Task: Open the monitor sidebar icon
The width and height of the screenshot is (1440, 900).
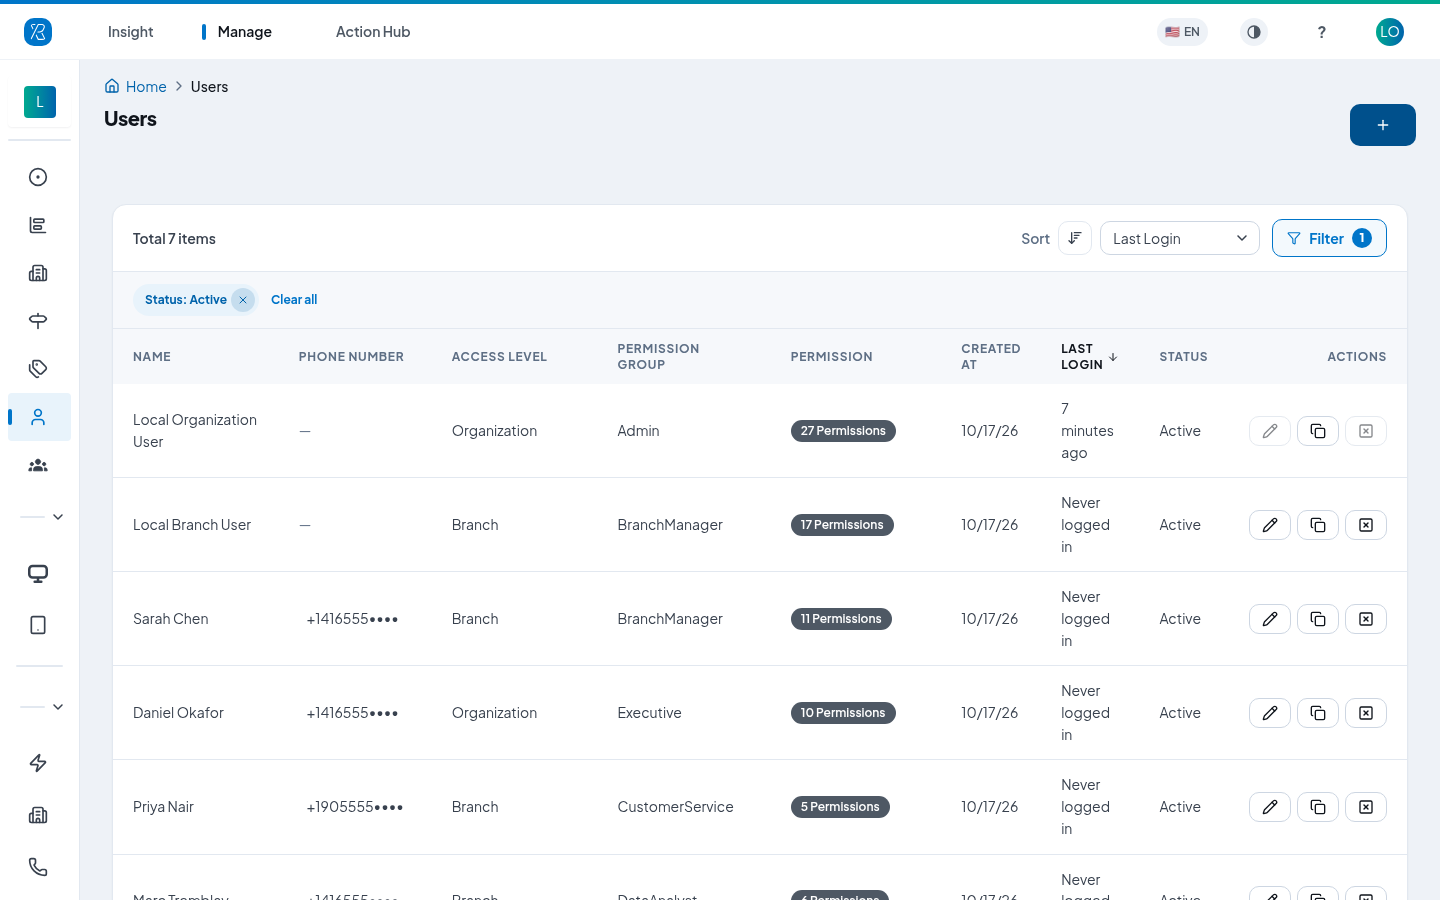Action: 38,574
